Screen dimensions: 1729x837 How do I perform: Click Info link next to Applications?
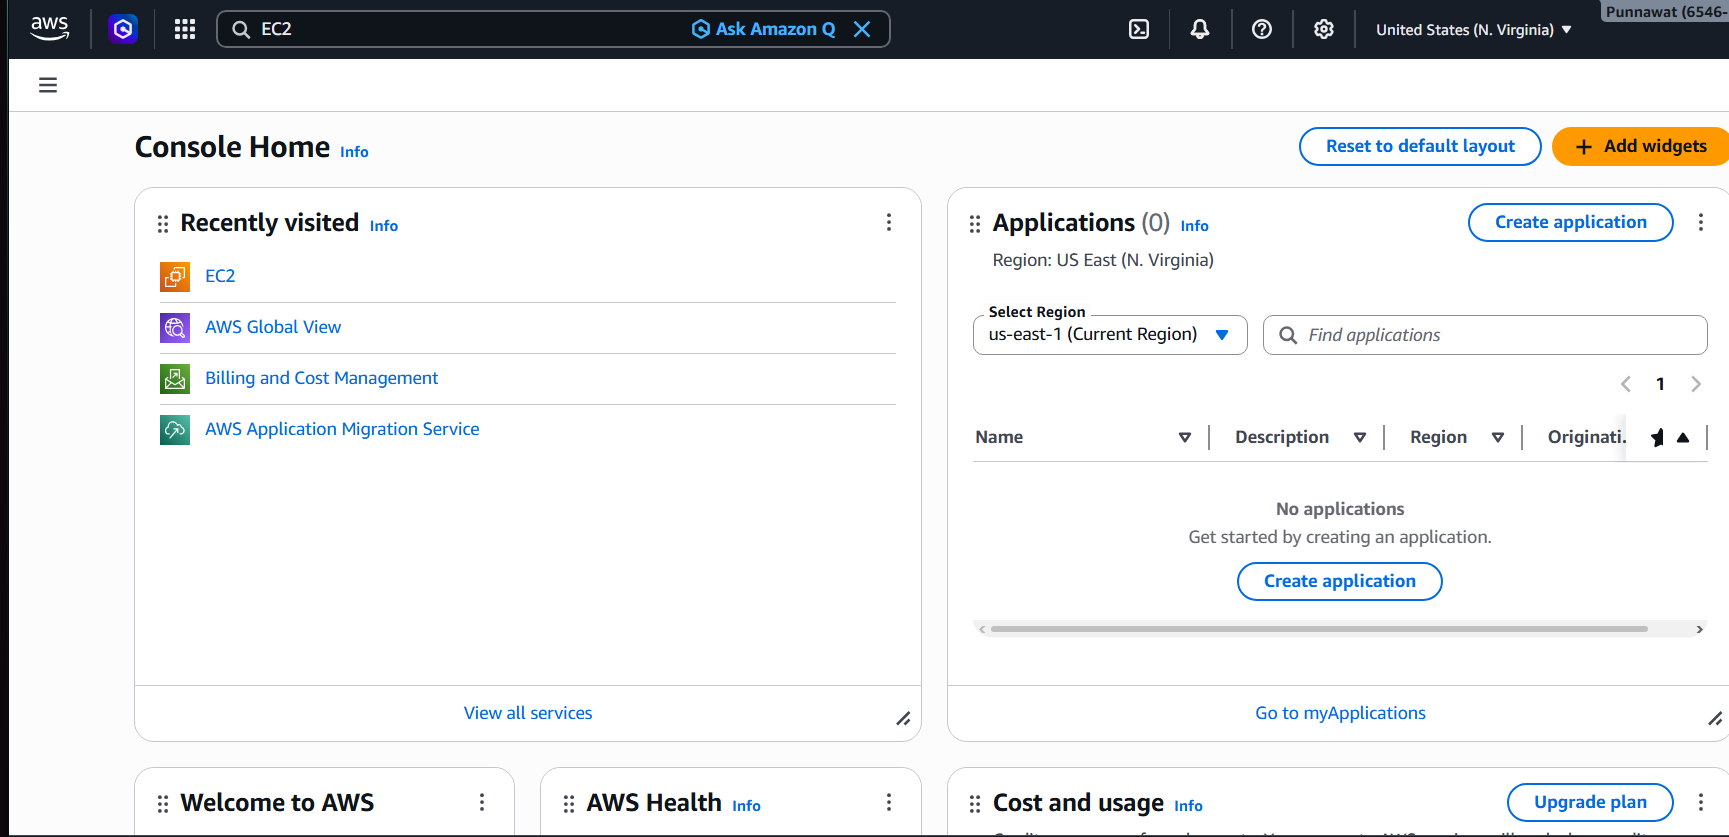[1195, 226]
